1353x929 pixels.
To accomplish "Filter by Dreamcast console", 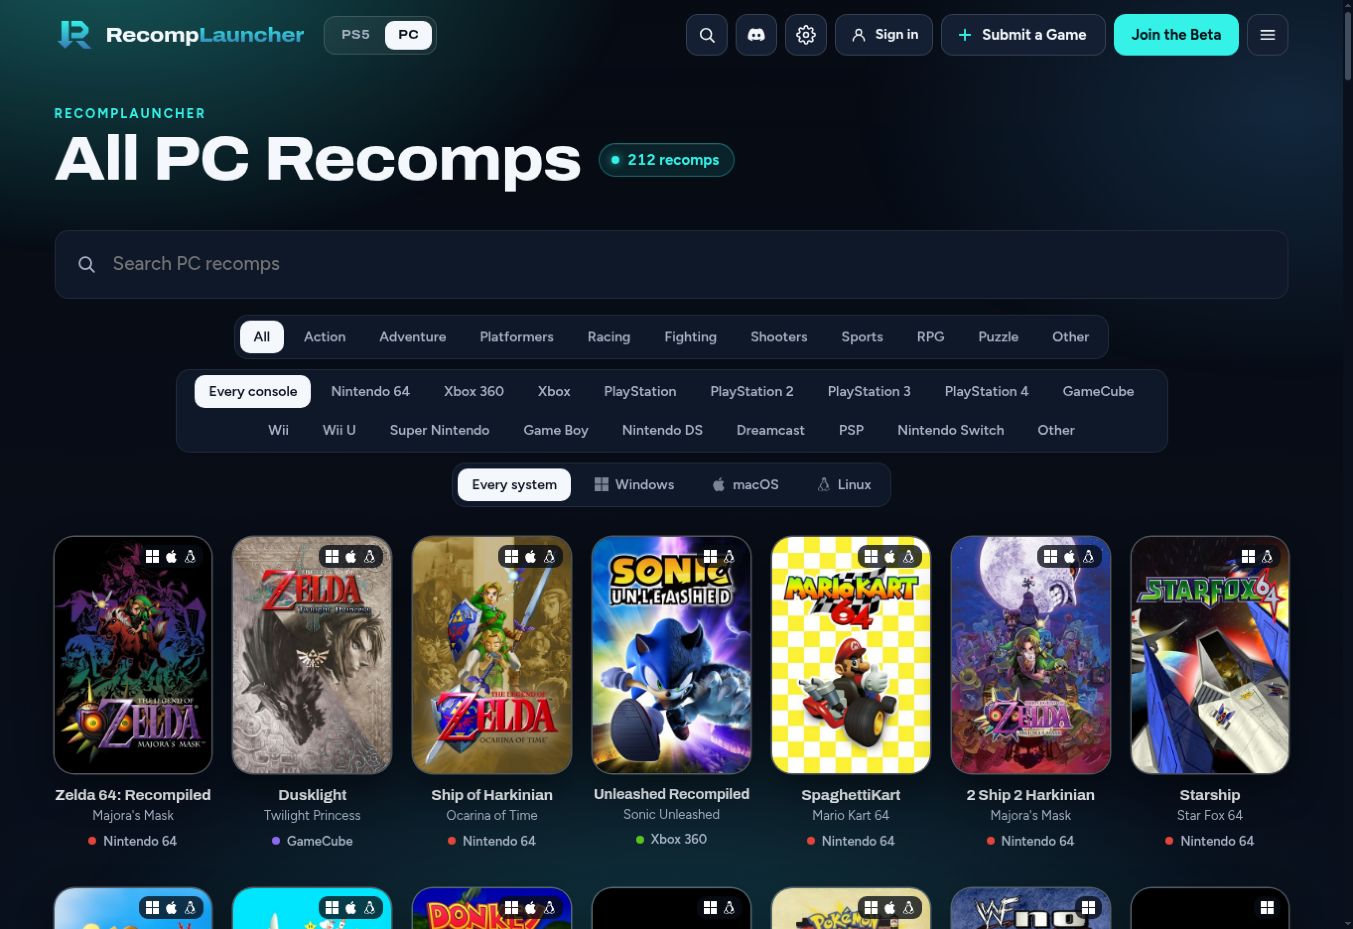I will (771, 430).
